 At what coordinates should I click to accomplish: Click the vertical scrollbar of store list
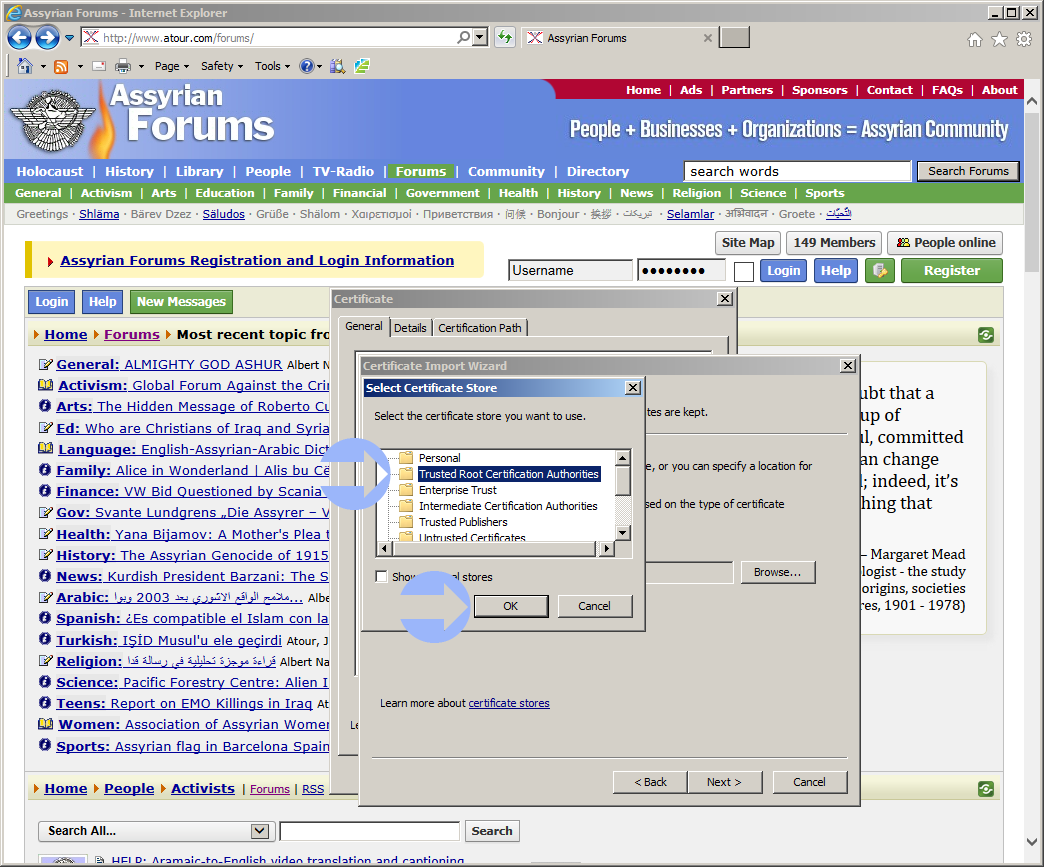pyautogui.click(x=623, y=495)
